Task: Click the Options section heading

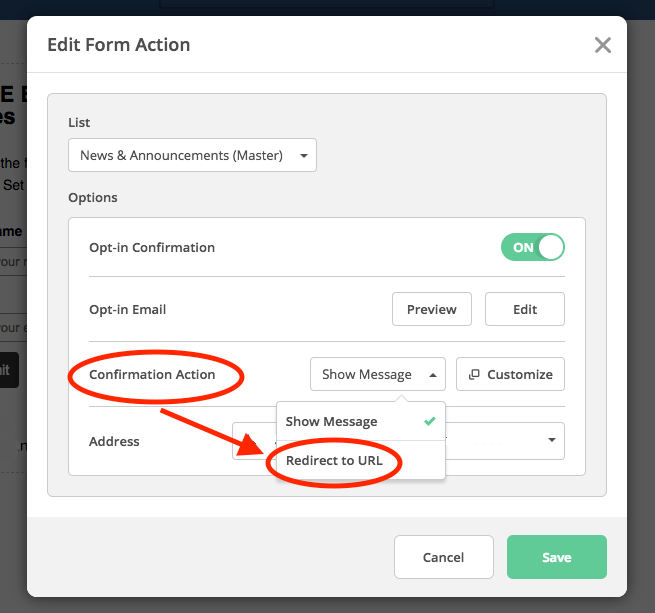Action: pos(93,197)
